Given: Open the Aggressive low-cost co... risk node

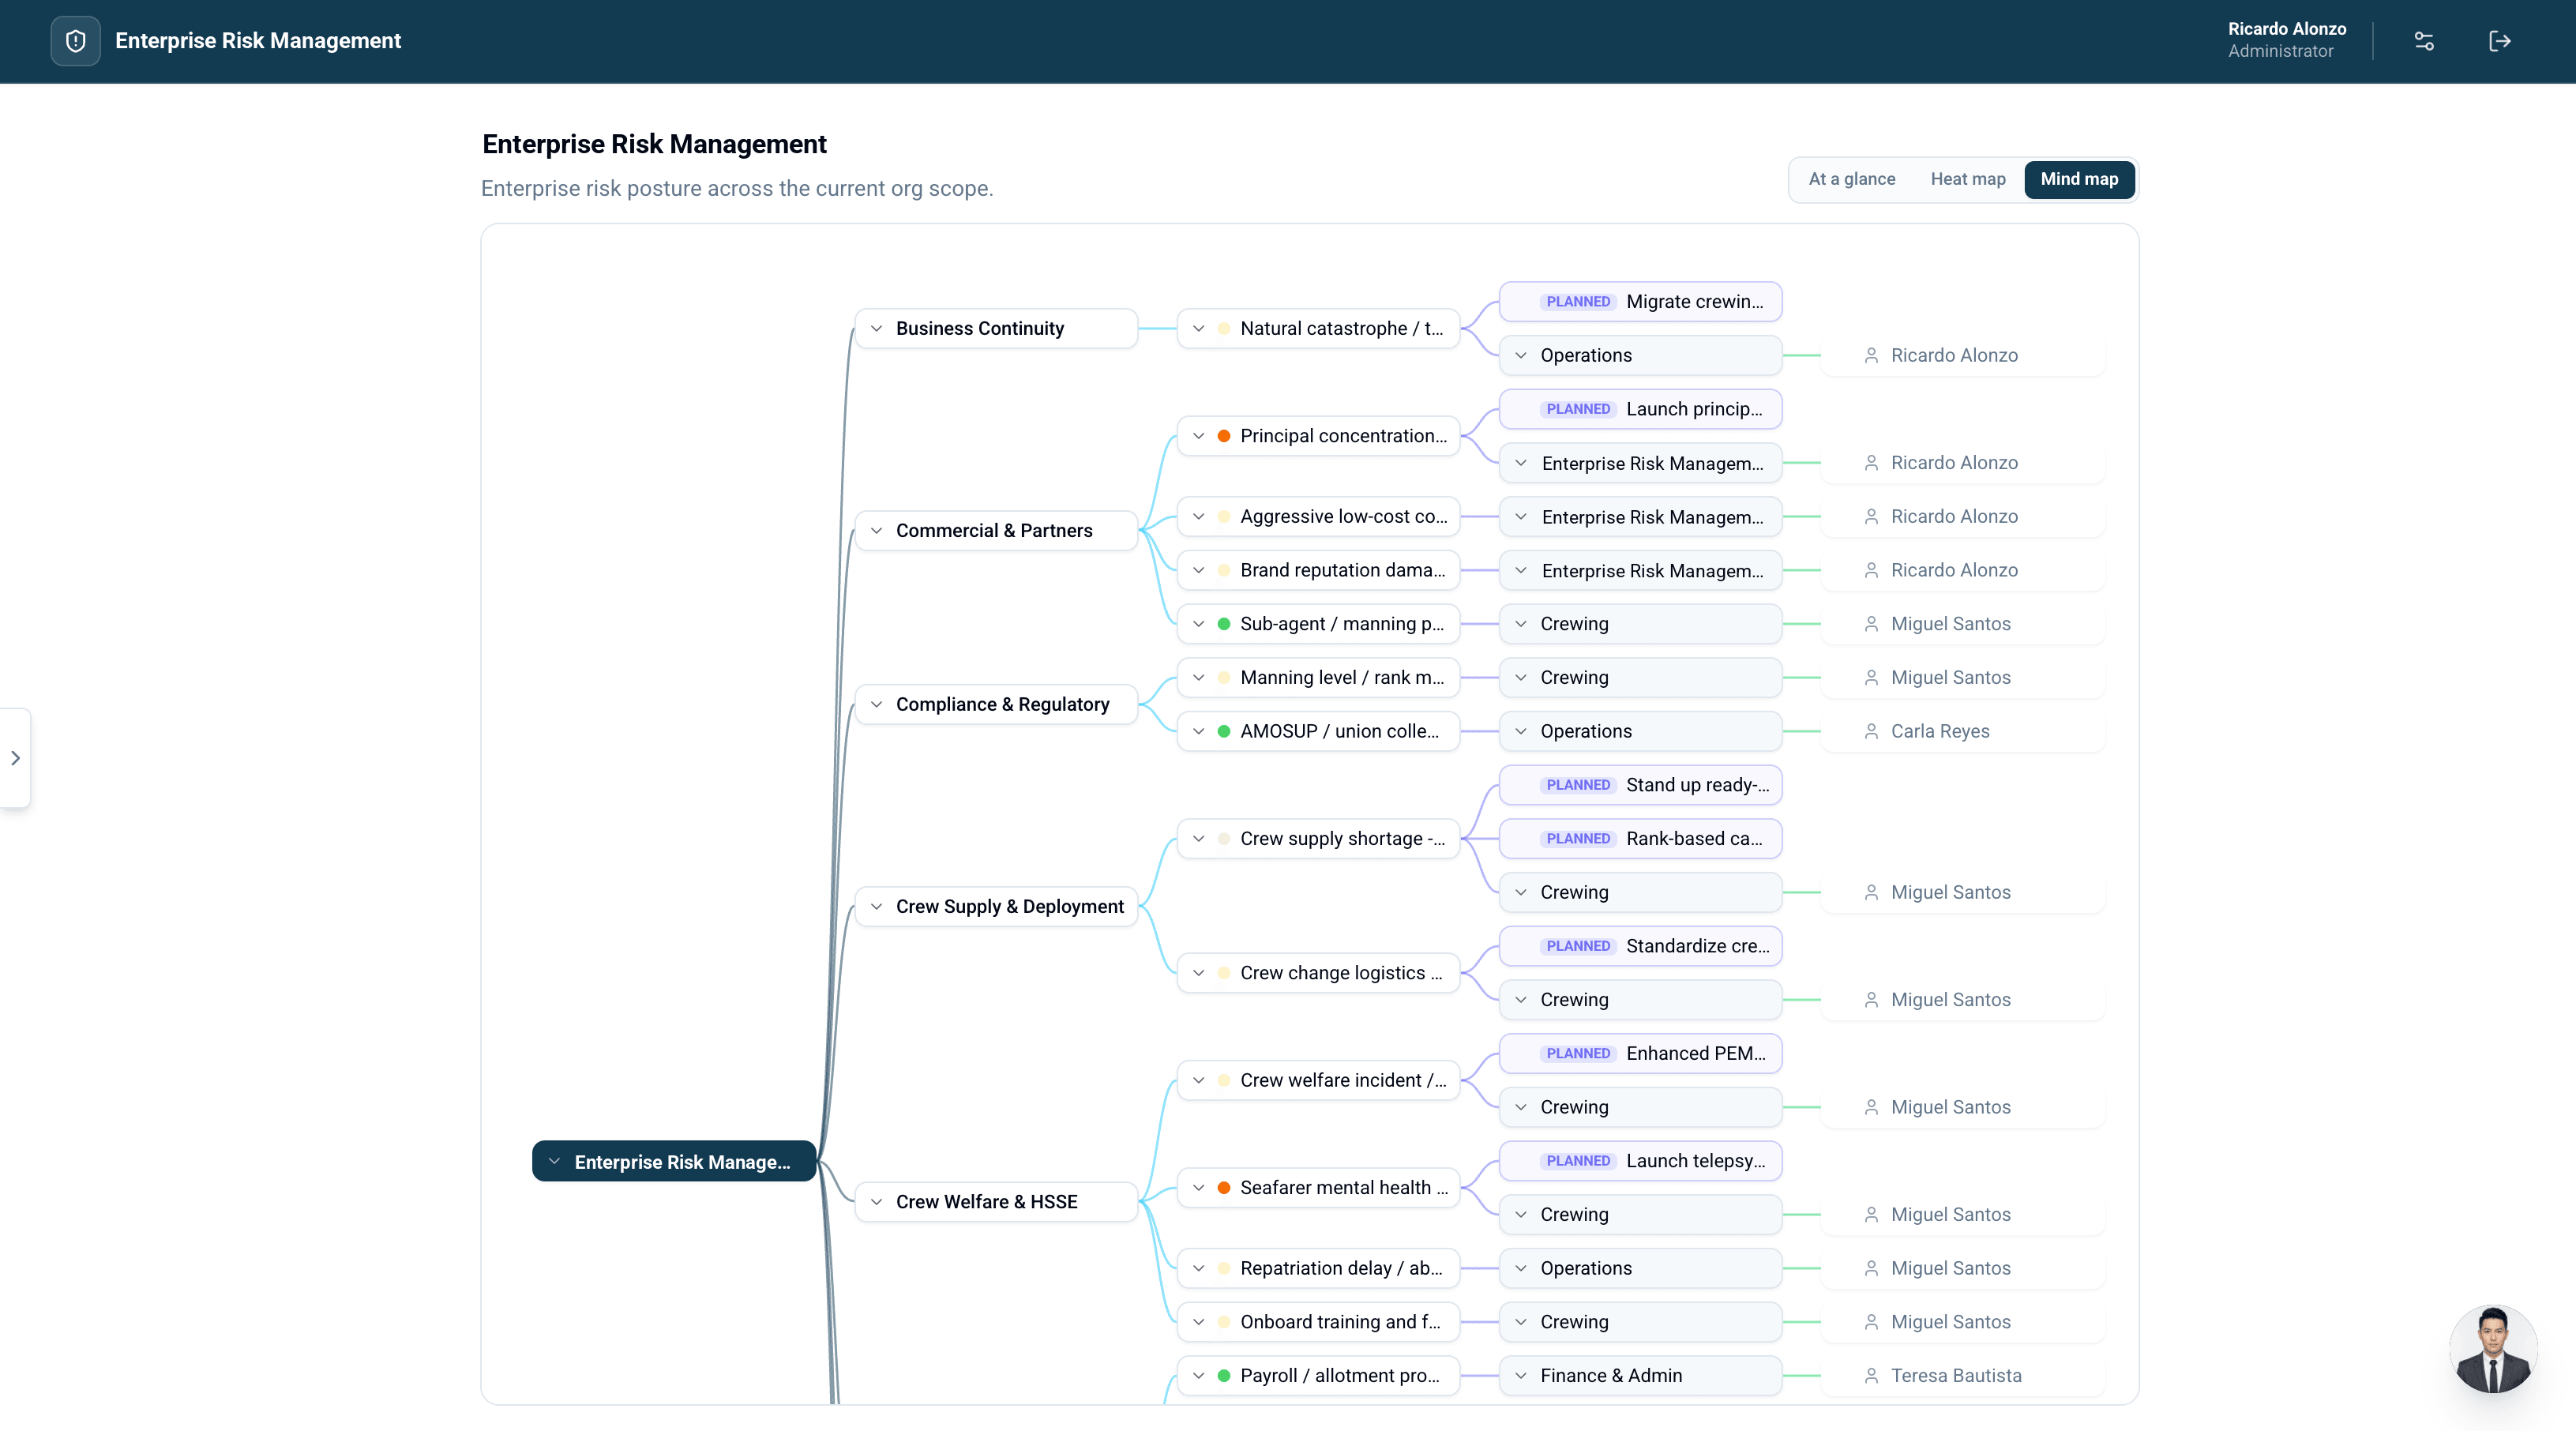Looking at the screenshot, I should point(1319,516).
